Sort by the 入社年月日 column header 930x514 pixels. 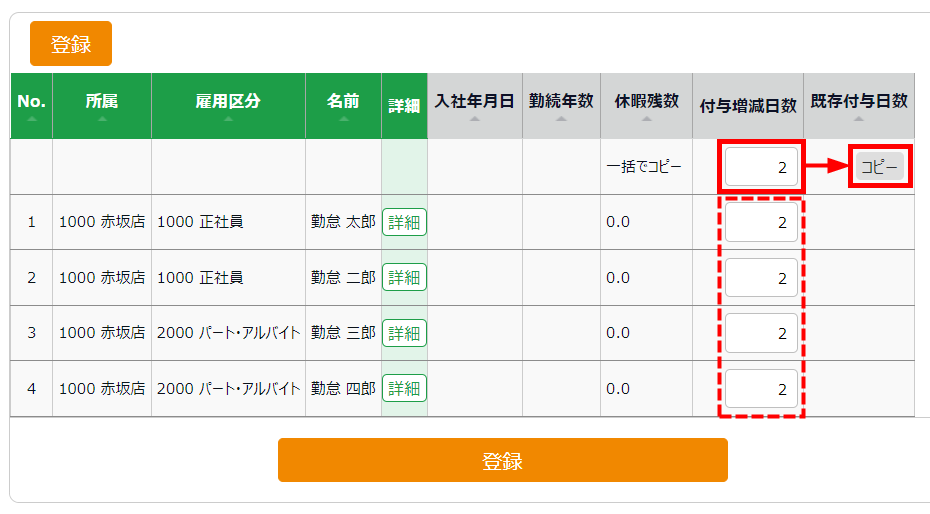474,105
